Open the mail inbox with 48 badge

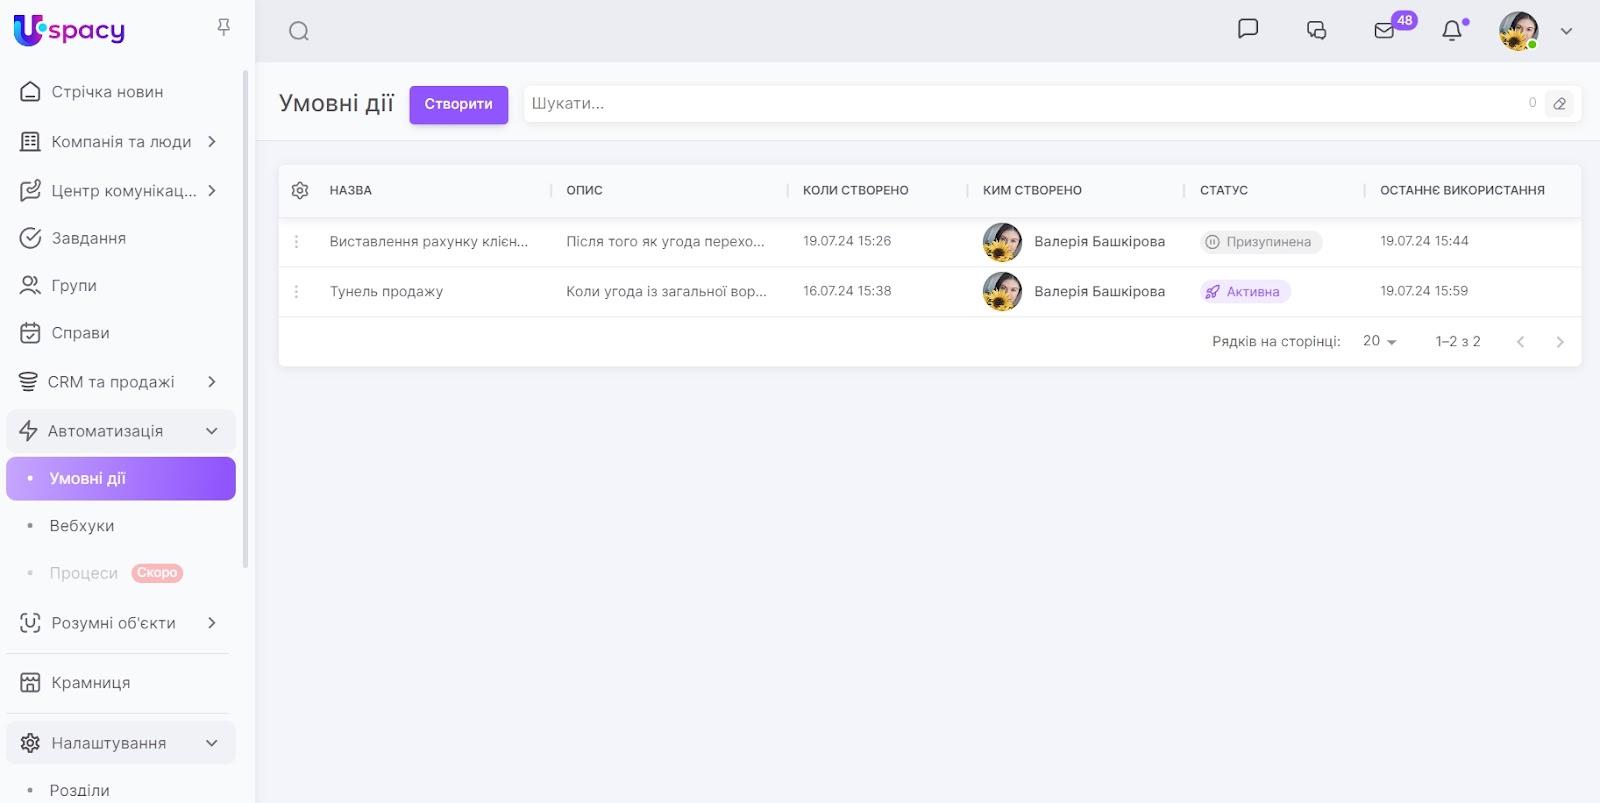point(1385,30)
